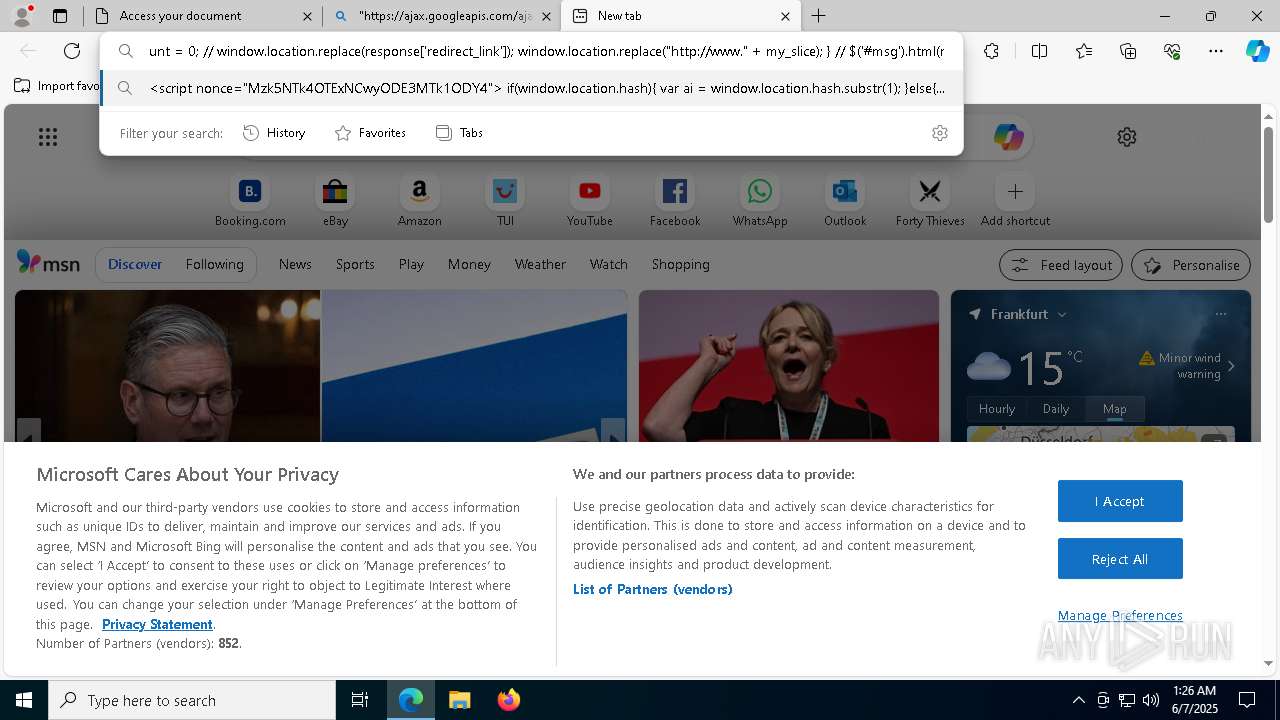
Task: Open Outlook shortcut
Action: point(845,201)
